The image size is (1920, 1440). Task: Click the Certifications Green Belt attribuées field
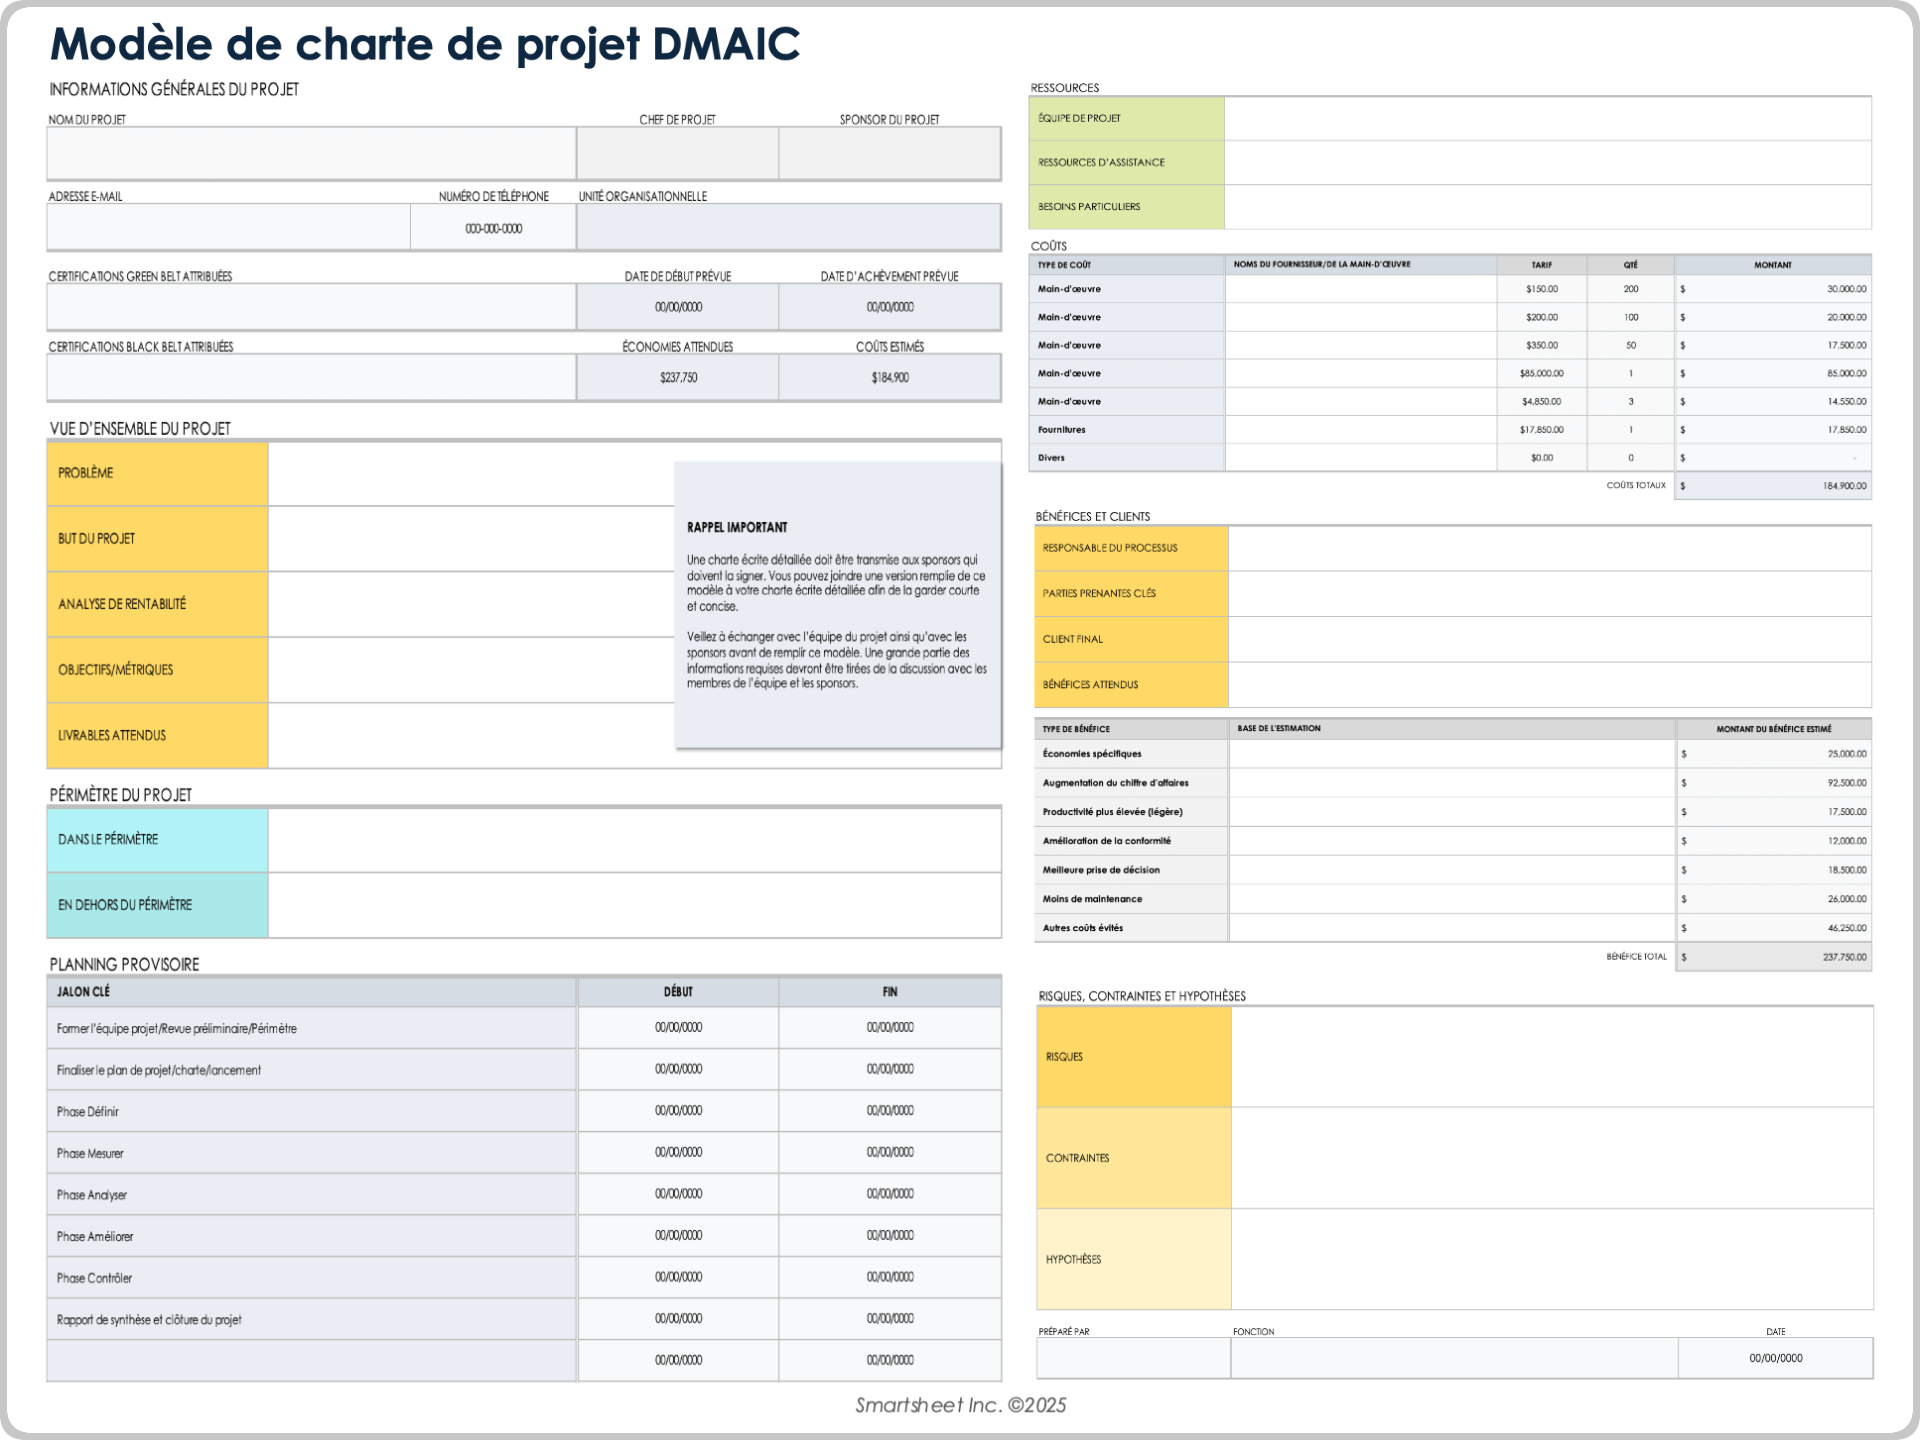311,307
